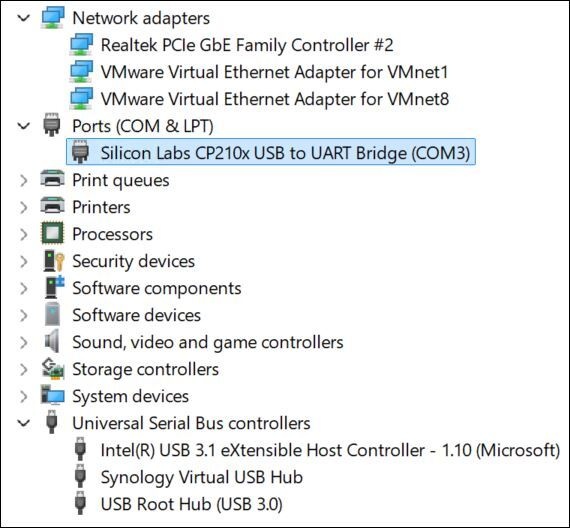Click the Ports (COM & LPT) connector icon

click(52, 125)
